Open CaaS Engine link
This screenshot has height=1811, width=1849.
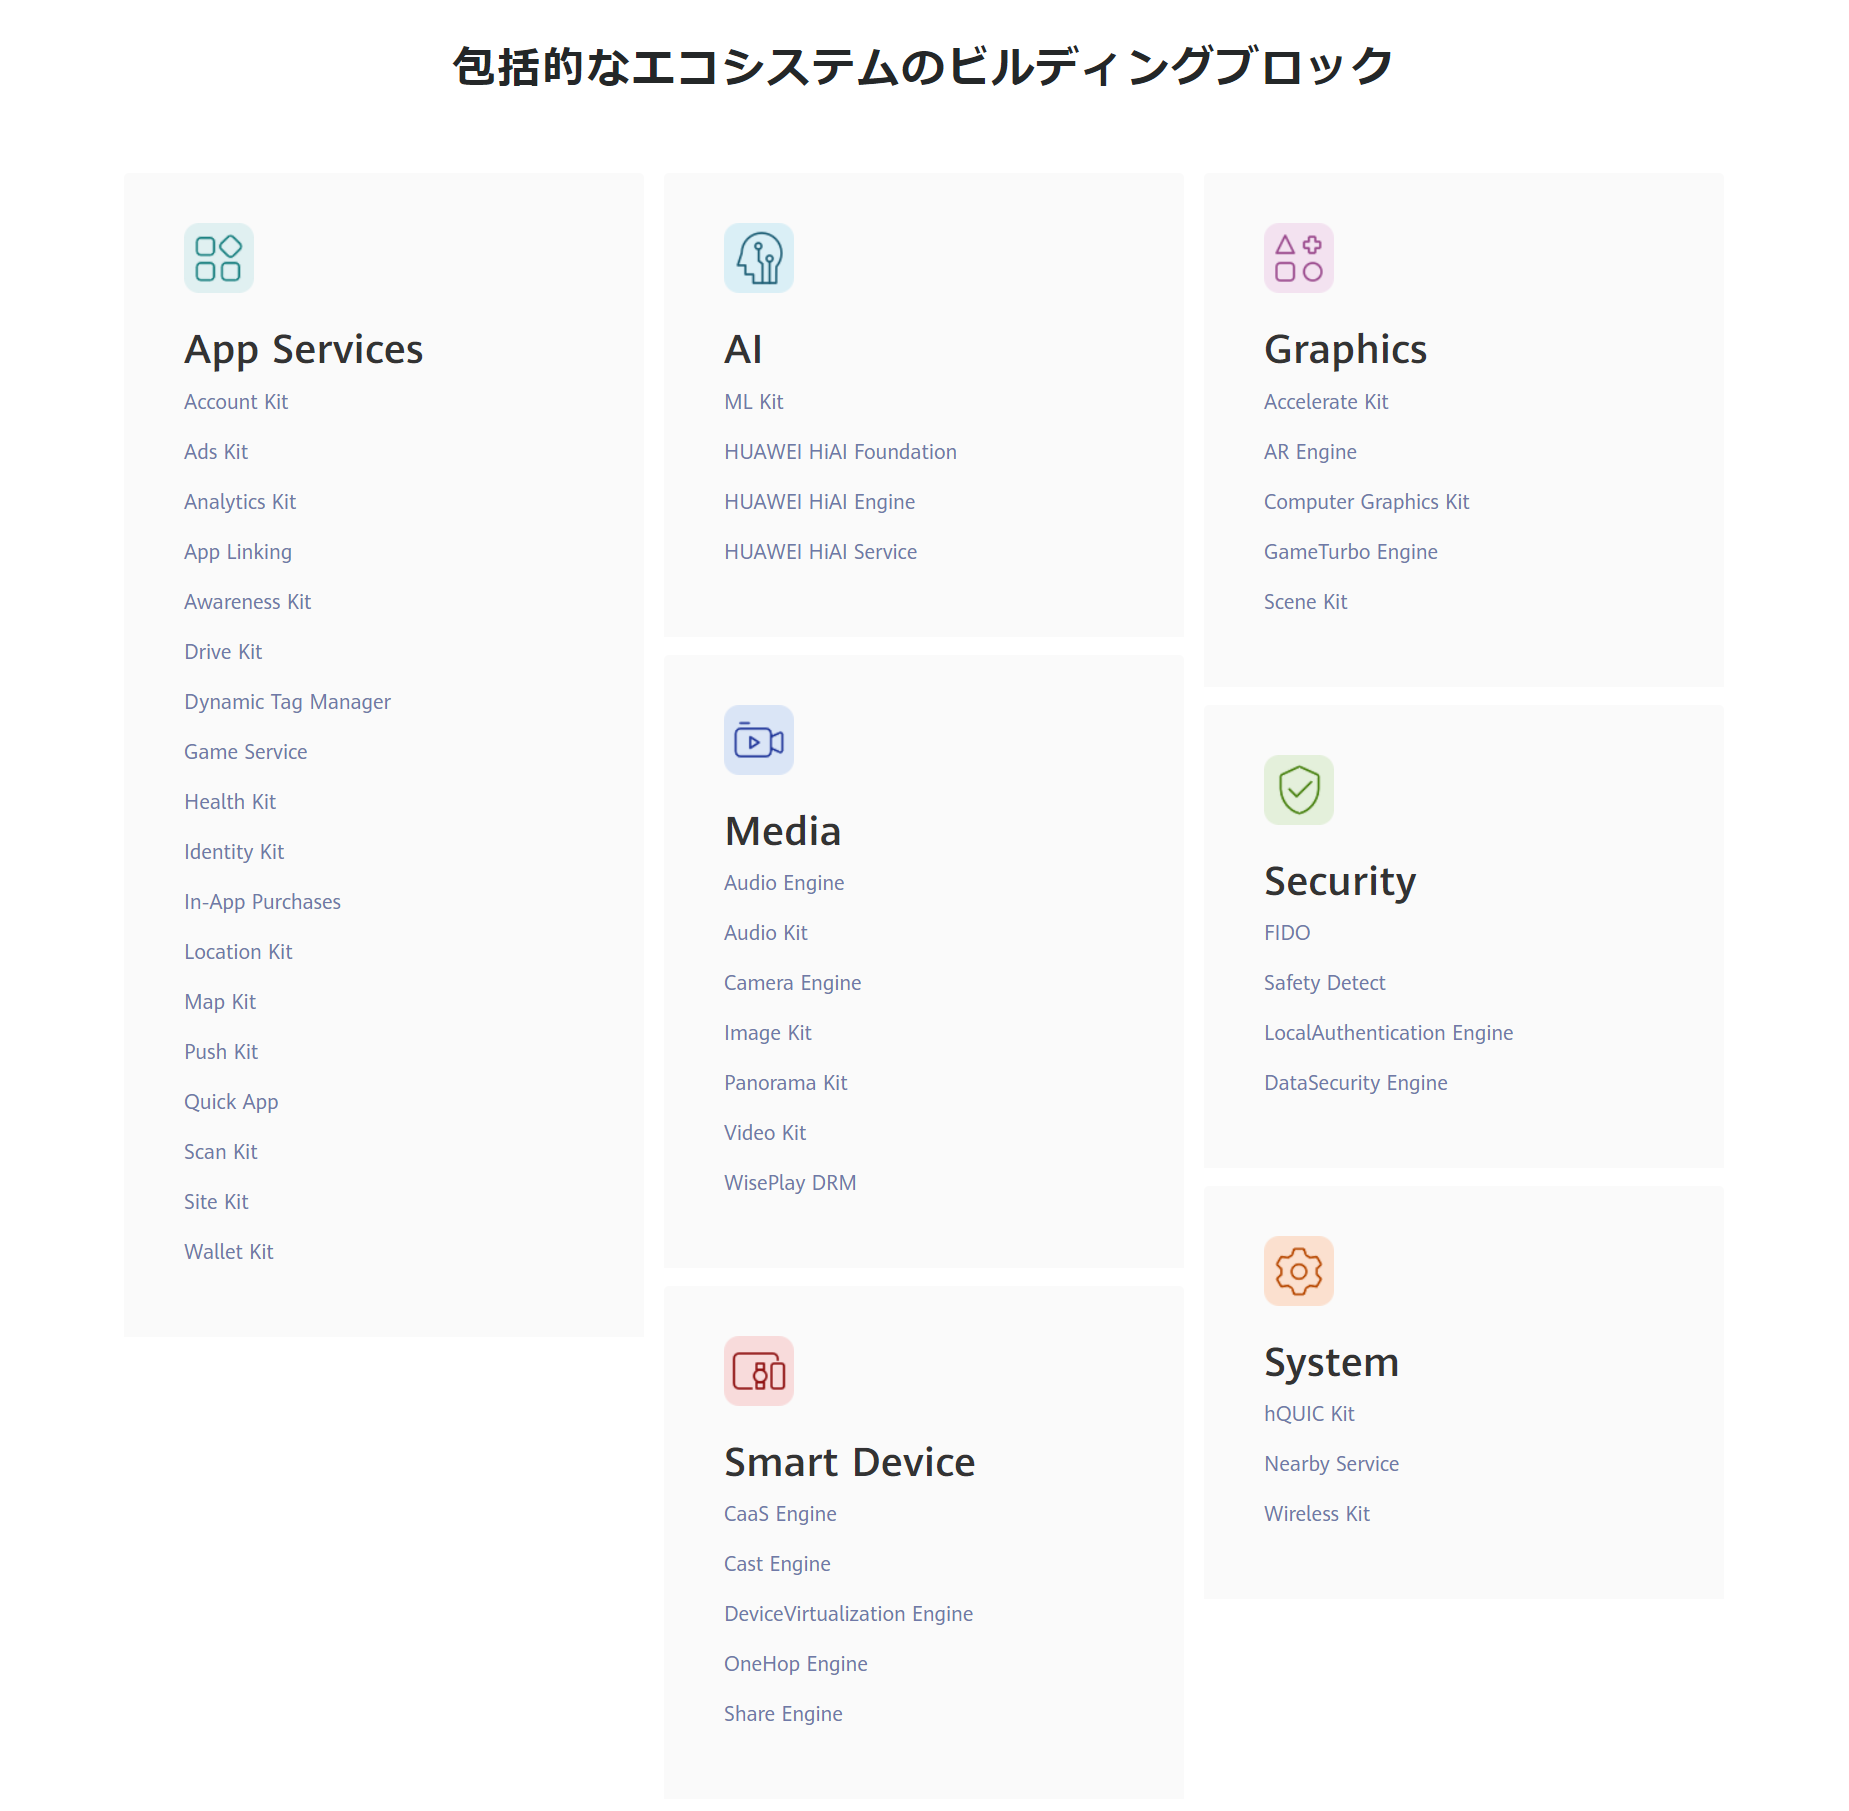780,1514
